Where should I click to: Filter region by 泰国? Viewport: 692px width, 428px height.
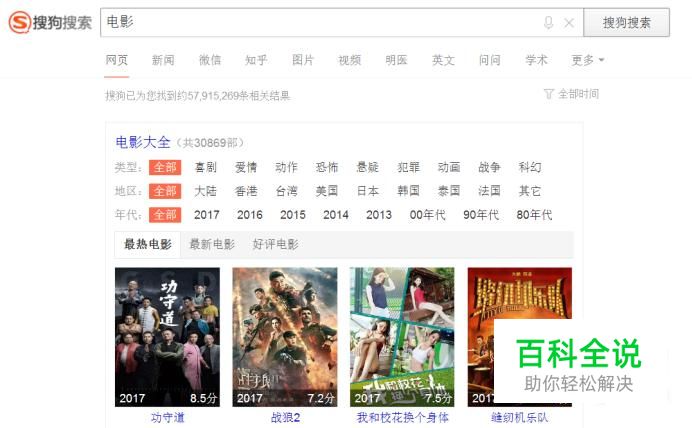click(449, 191)
